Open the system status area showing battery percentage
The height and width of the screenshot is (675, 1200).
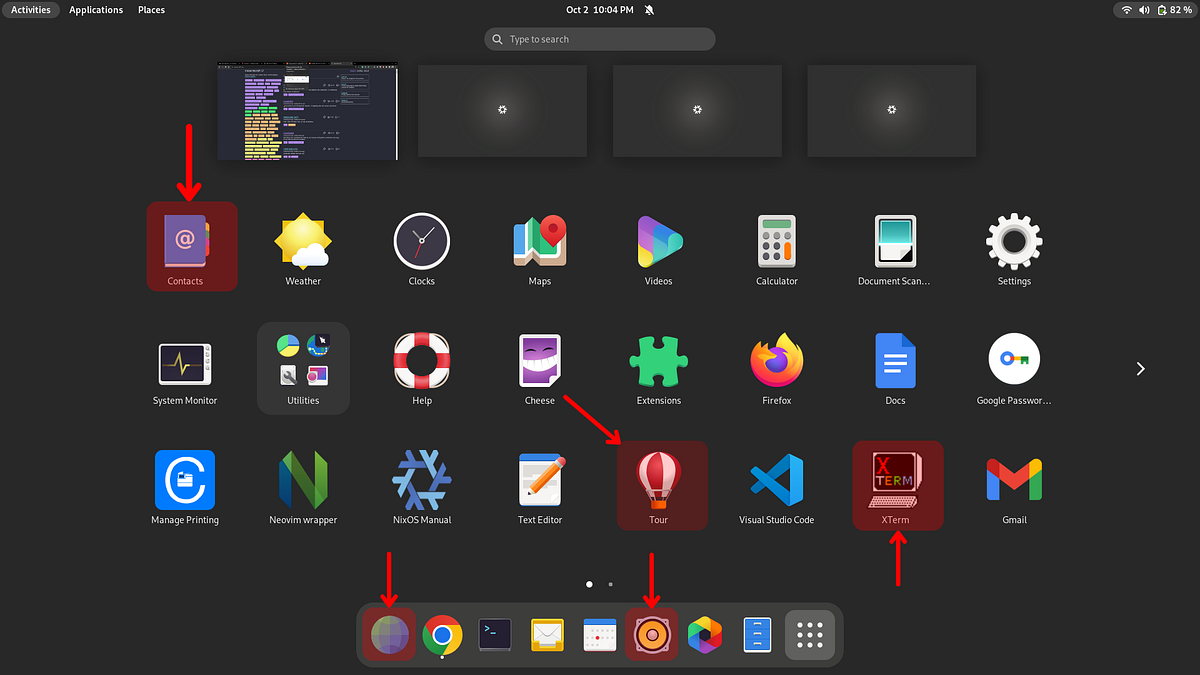[x=1155, y=10]
